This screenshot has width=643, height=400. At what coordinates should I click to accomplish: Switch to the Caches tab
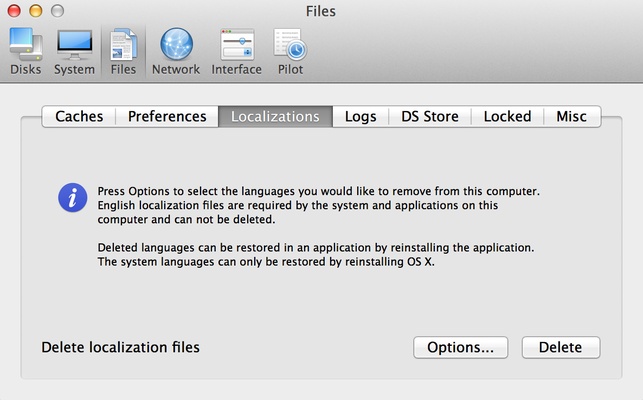click(x=79, y=116)
